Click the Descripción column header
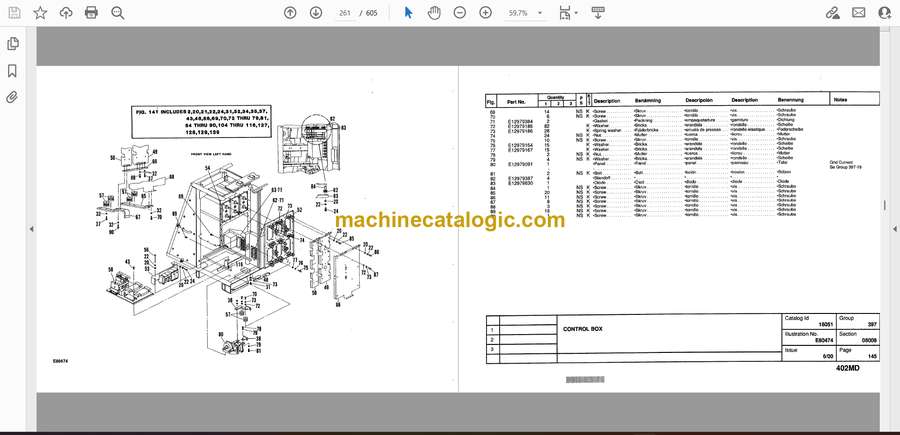The width and height of the screenshot is (900, 435). coord(699,100)
